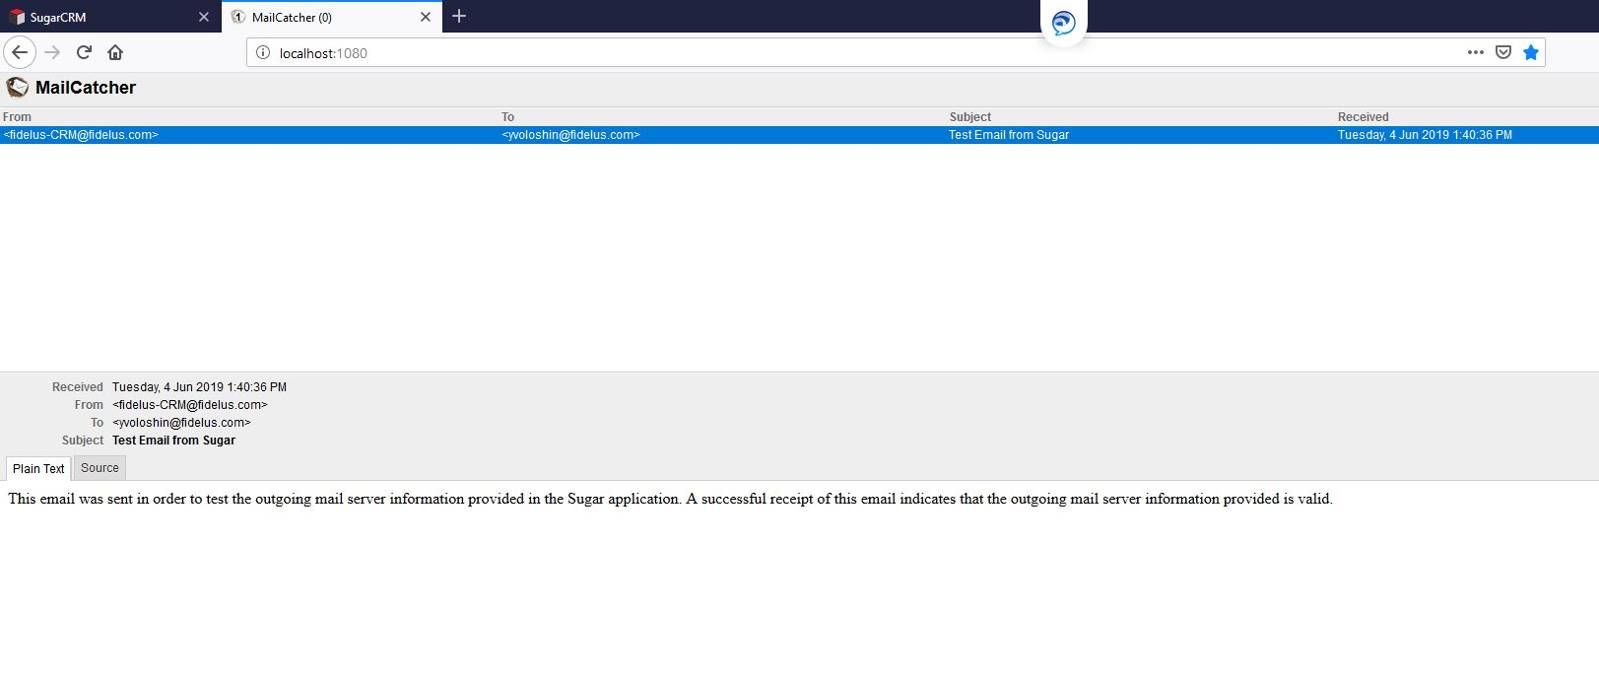The height and width of the screenshot is (680, 1599).
Task: Click the Received column header
Action: pyautogui.click(x=1363, y=117)
